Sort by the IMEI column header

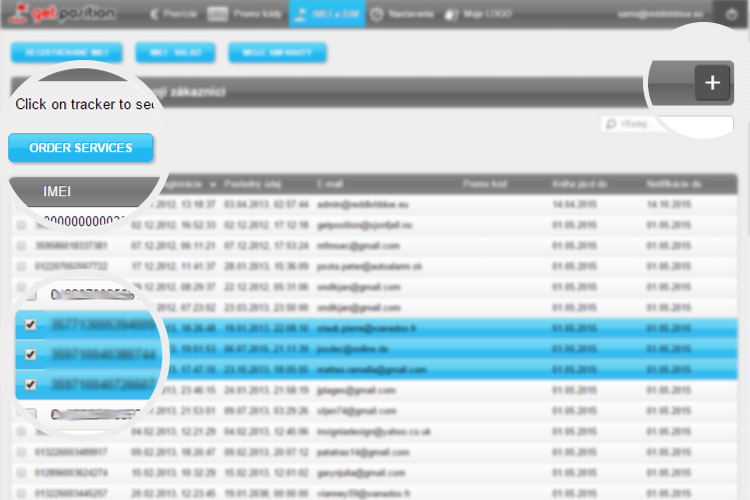click(56, 191)
